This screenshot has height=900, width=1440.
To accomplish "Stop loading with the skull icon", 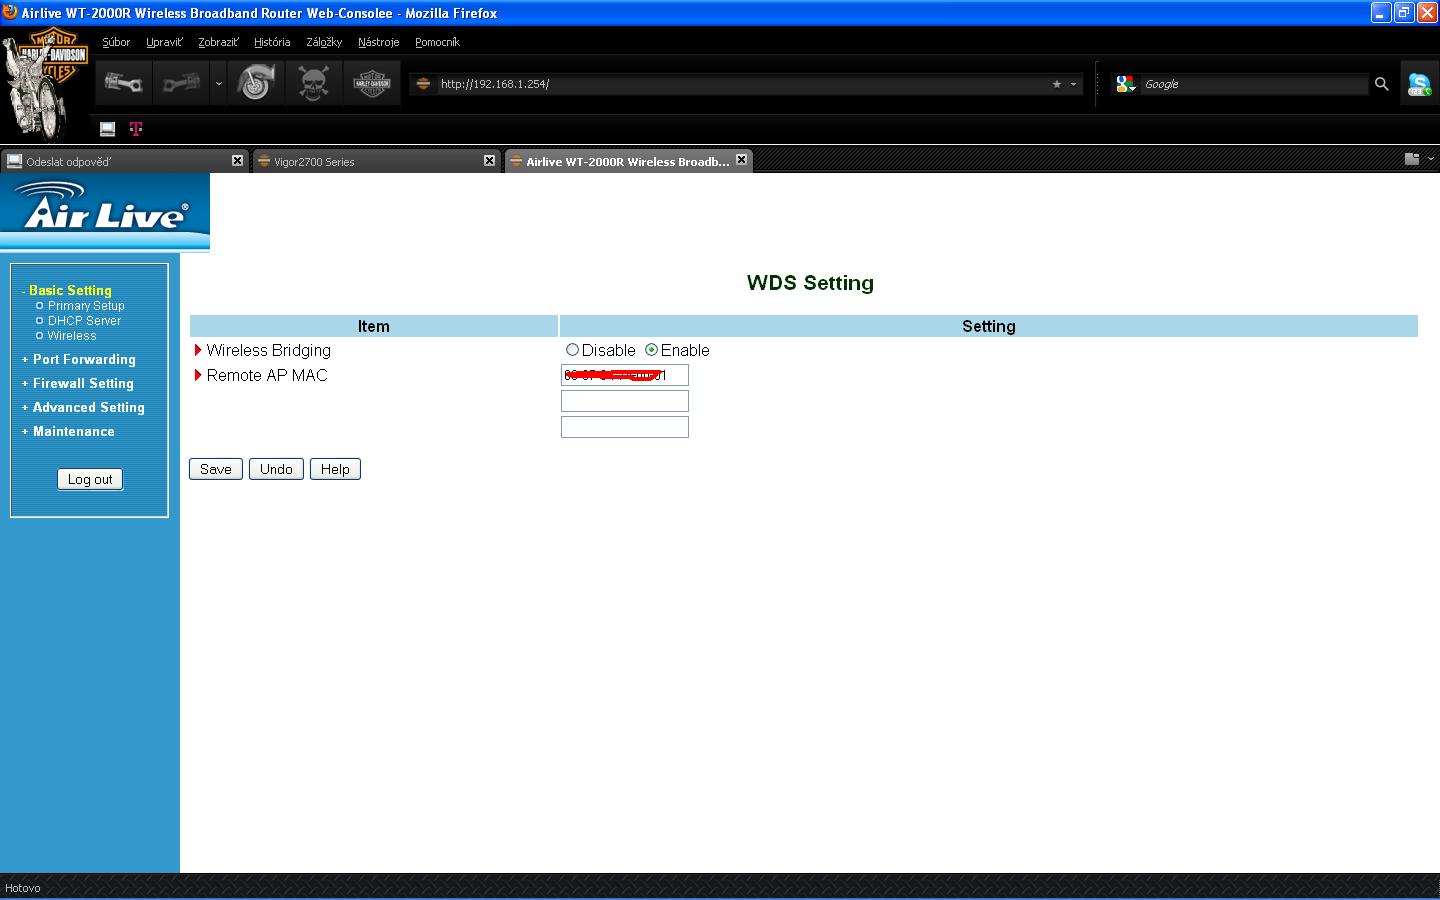I will [314, 83].
